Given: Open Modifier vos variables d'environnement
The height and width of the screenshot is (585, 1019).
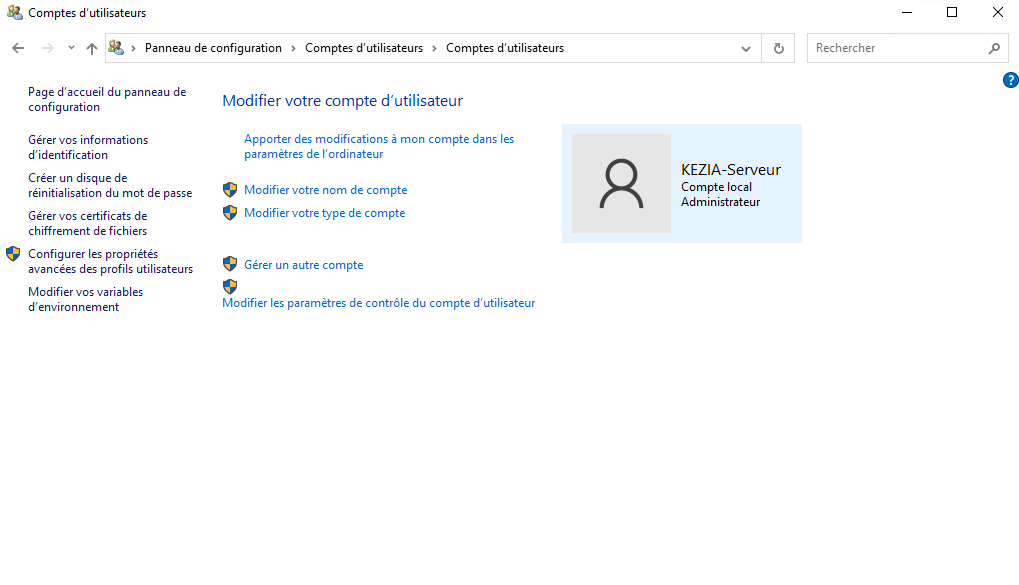Looking at the screenshot, I should pyautogui.click(x=85, y=299).
